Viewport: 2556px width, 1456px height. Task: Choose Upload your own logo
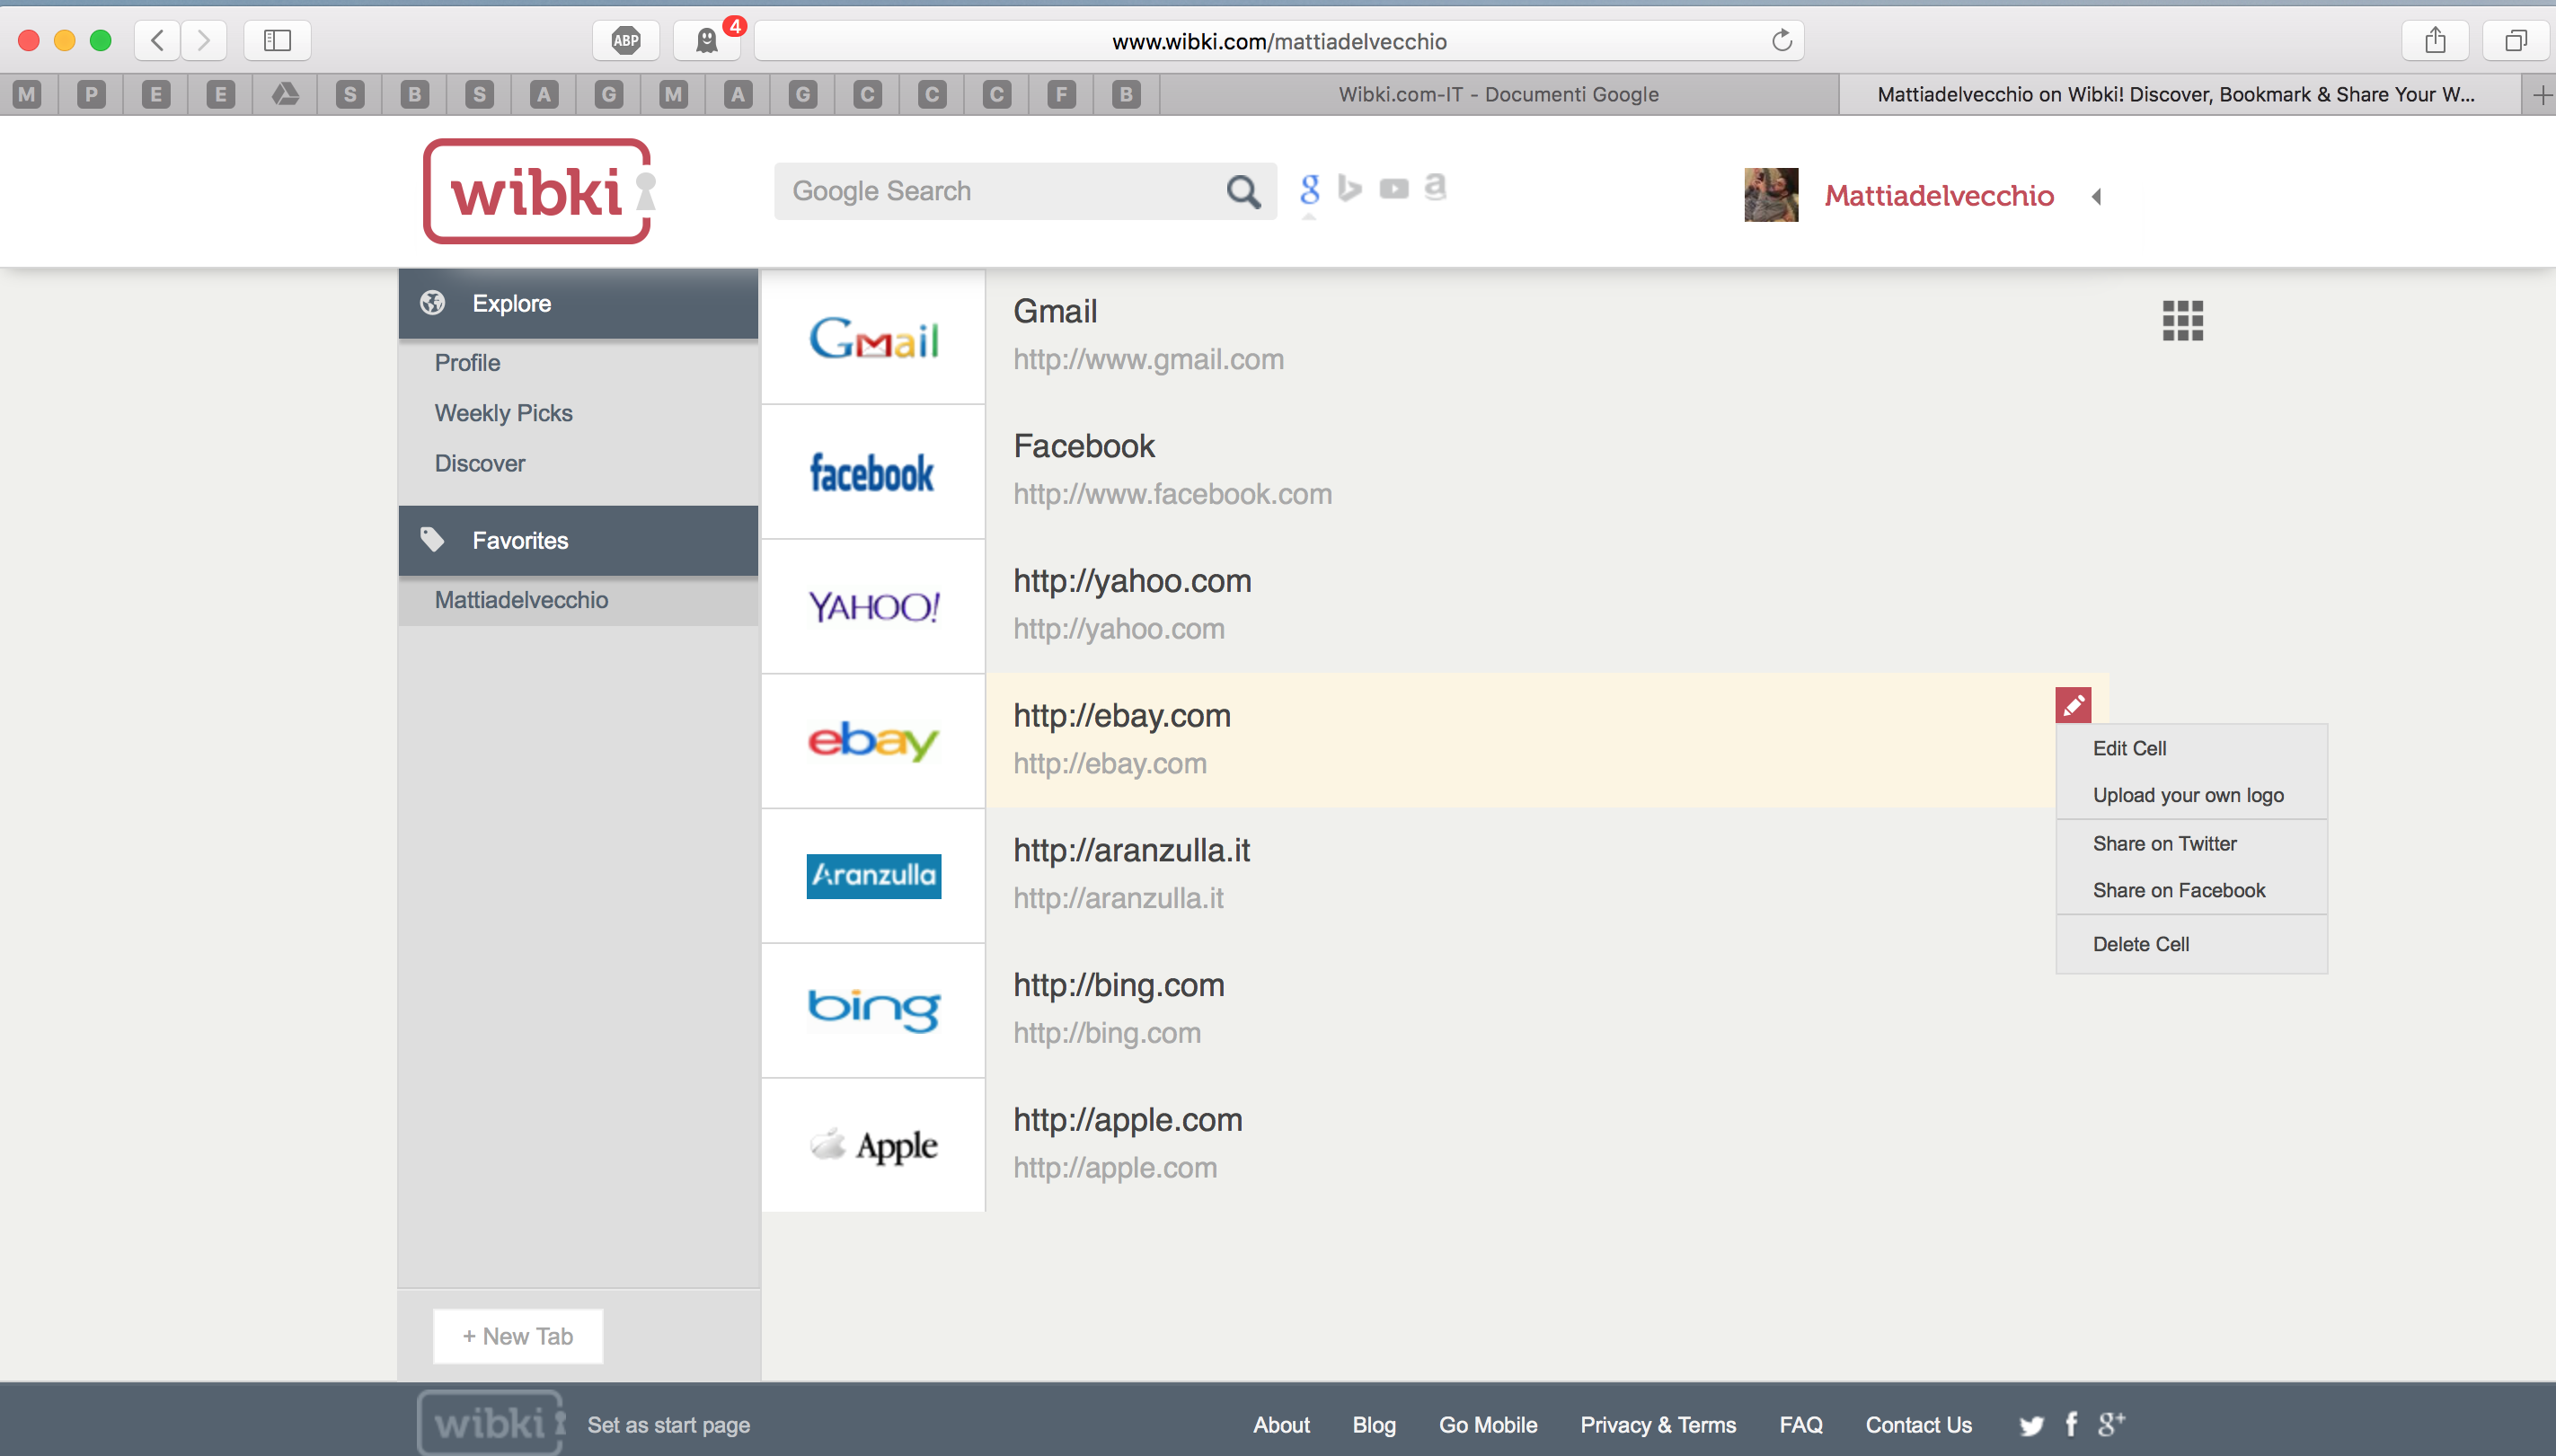(2191, 795)
